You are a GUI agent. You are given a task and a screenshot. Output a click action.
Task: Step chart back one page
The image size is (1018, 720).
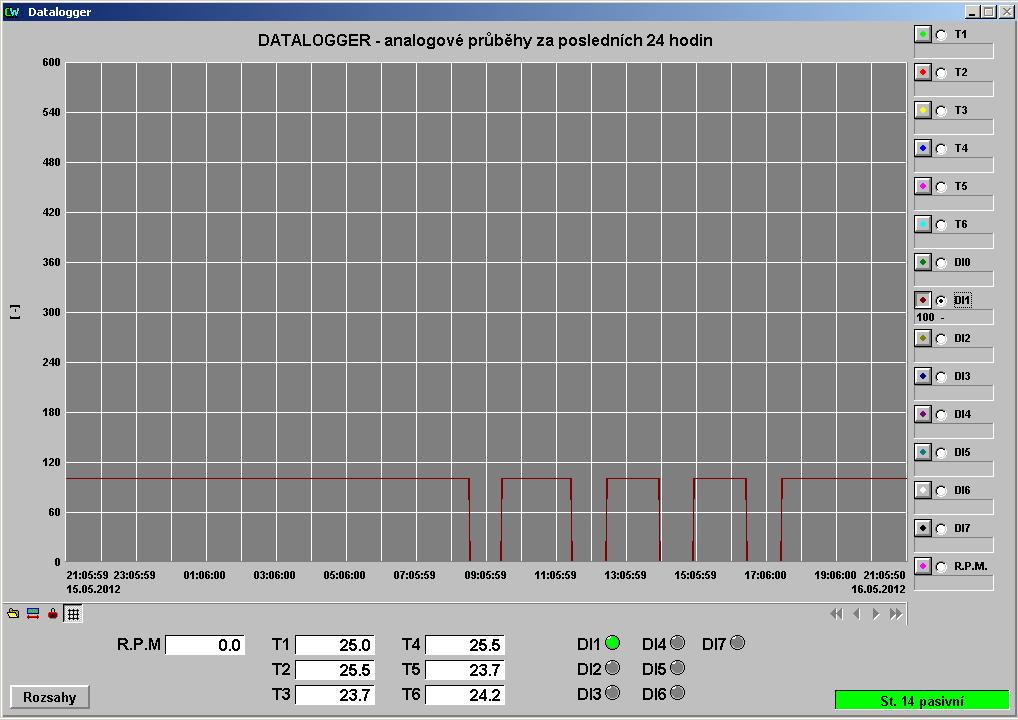tap(856, 614)
